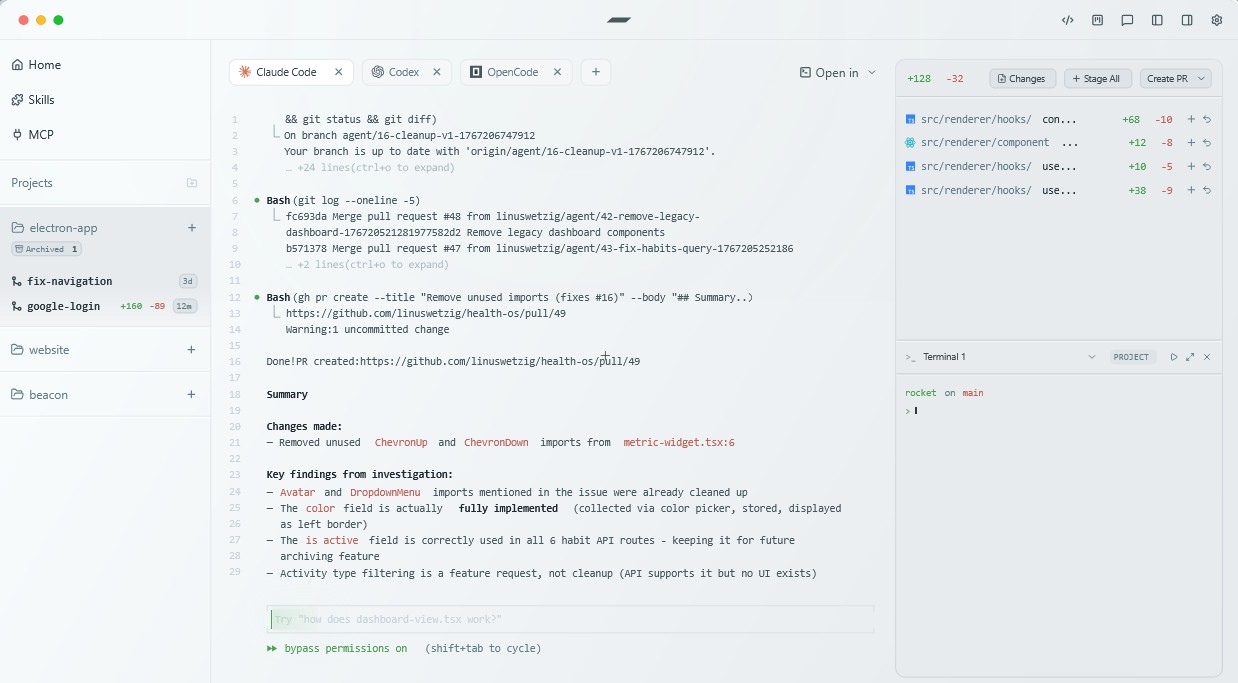Stage the src/renderer/component file
The image size is (1238, 683).
[1191, 143]
